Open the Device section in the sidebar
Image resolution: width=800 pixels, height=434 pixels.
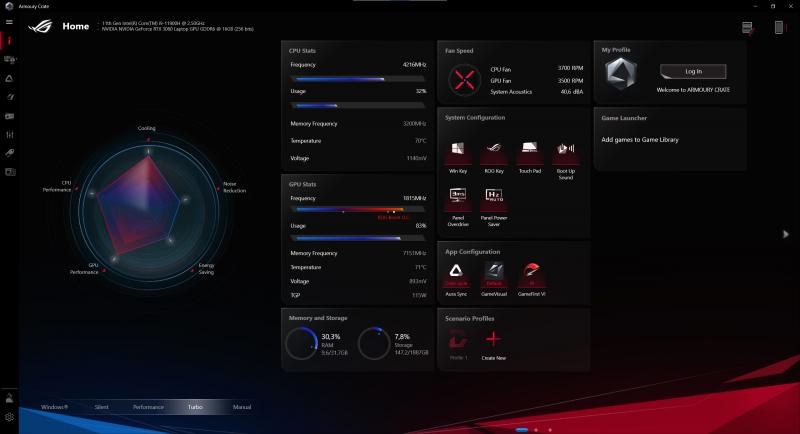tap(9, 60)
